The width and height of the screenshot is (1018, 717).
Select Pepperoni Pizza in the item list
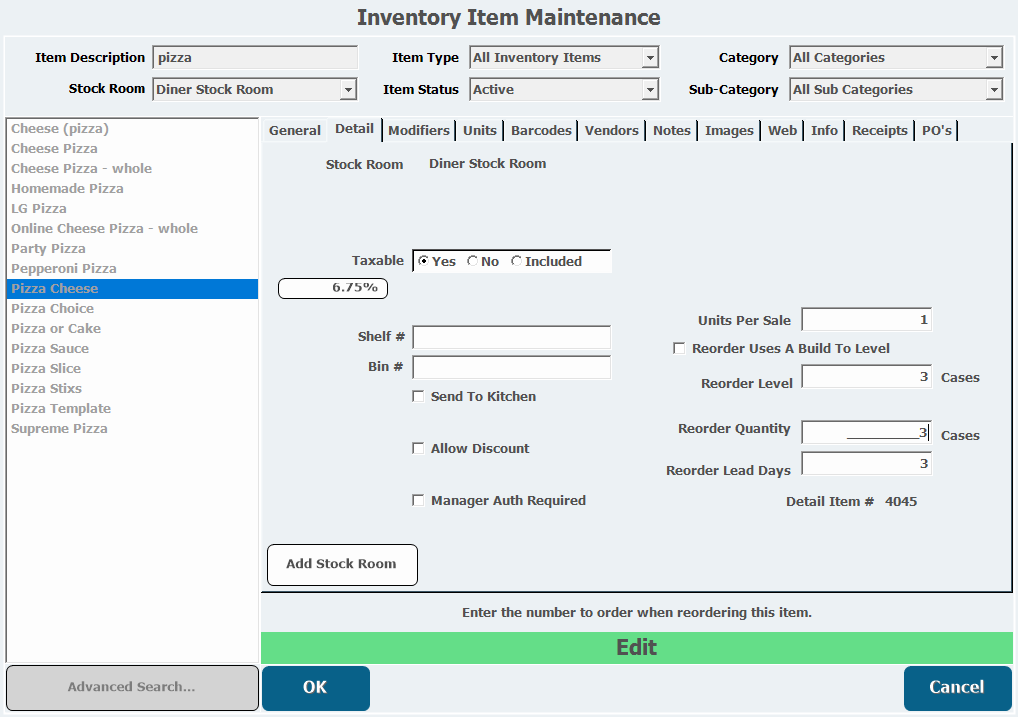click(x=64, y=269)
